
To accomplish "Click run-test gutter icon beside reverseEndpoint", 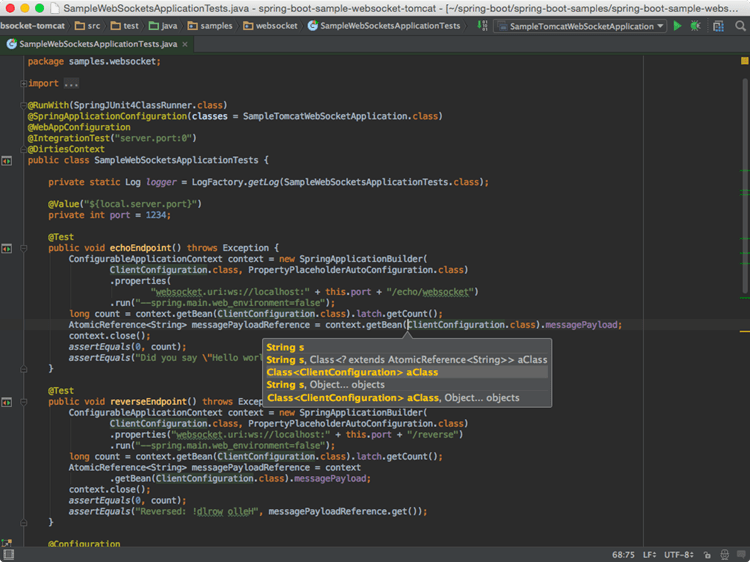I will [x=6, y=402].
